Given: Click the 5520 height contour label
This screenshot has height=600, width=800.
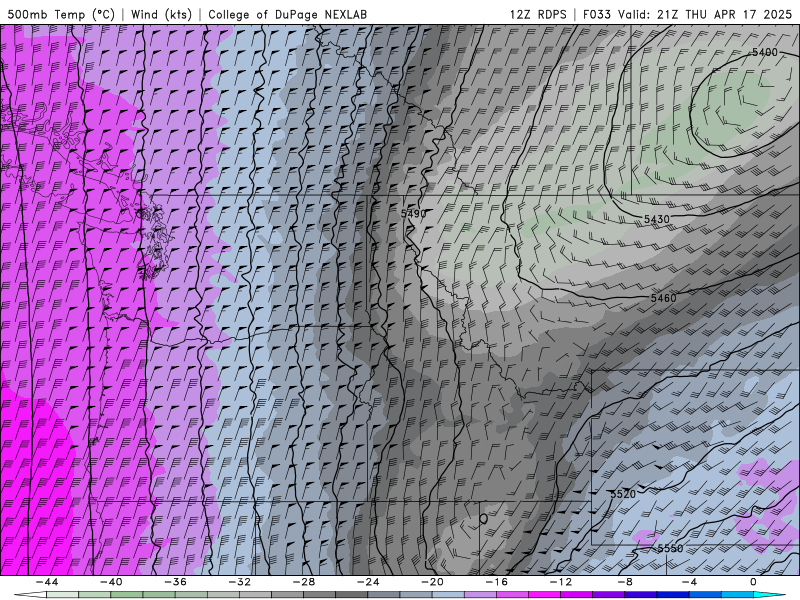Looking at the screenshot, I should tap(623, 494).
